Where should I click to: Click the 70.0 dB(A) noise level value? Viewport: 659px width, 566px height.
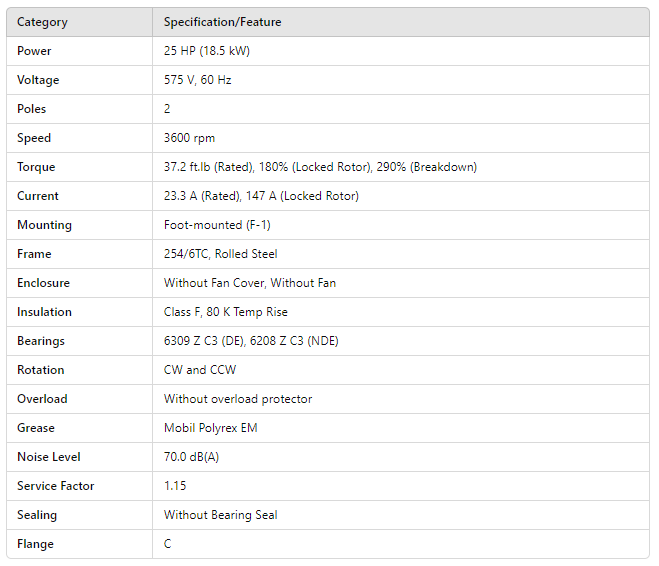pyautogui.click(x=194, y=457)
